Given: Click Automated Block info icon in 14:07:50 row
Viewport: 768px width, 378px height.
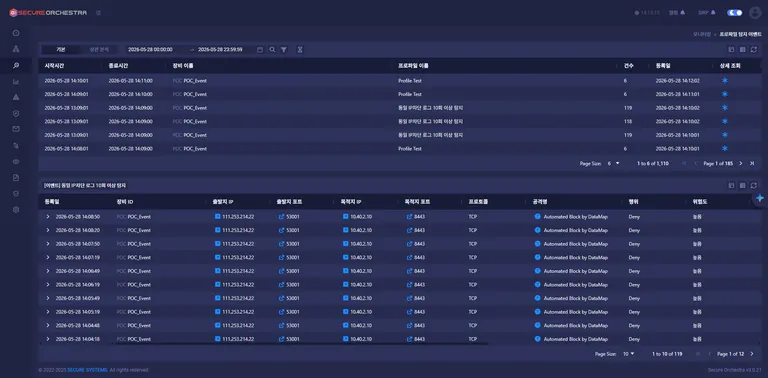Looking at the screenshot, I should tap(537, 244).
